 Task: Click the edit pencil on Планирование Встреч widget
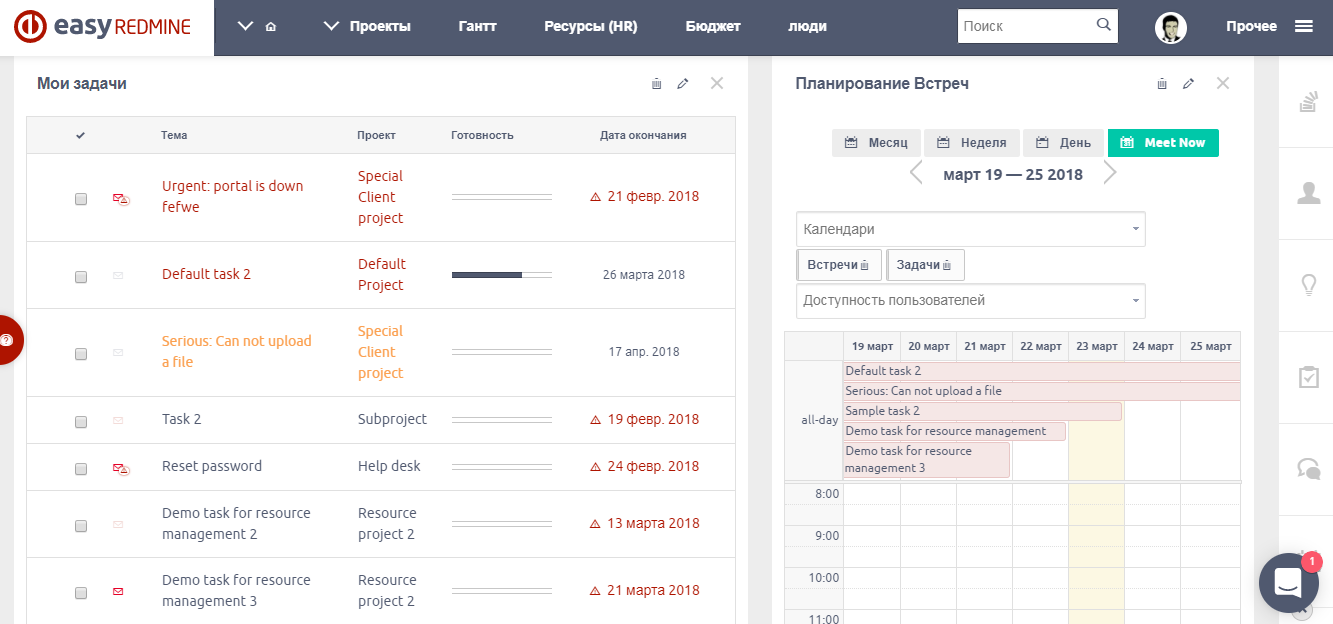[1189, 84]
